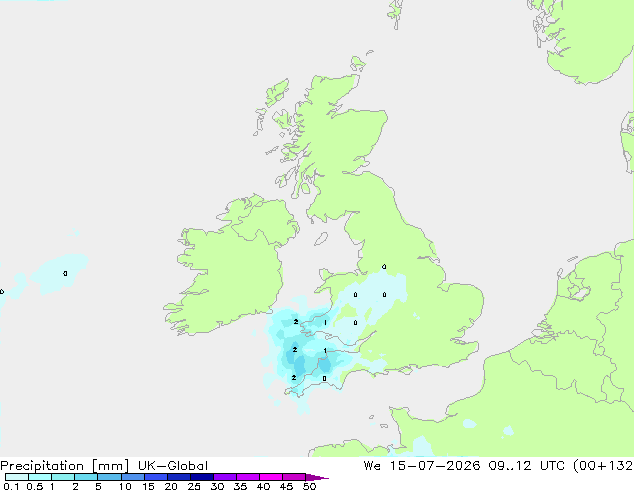Click the weekday label "We"
This screenshot has width=634, height=490.
pos(372,466)
